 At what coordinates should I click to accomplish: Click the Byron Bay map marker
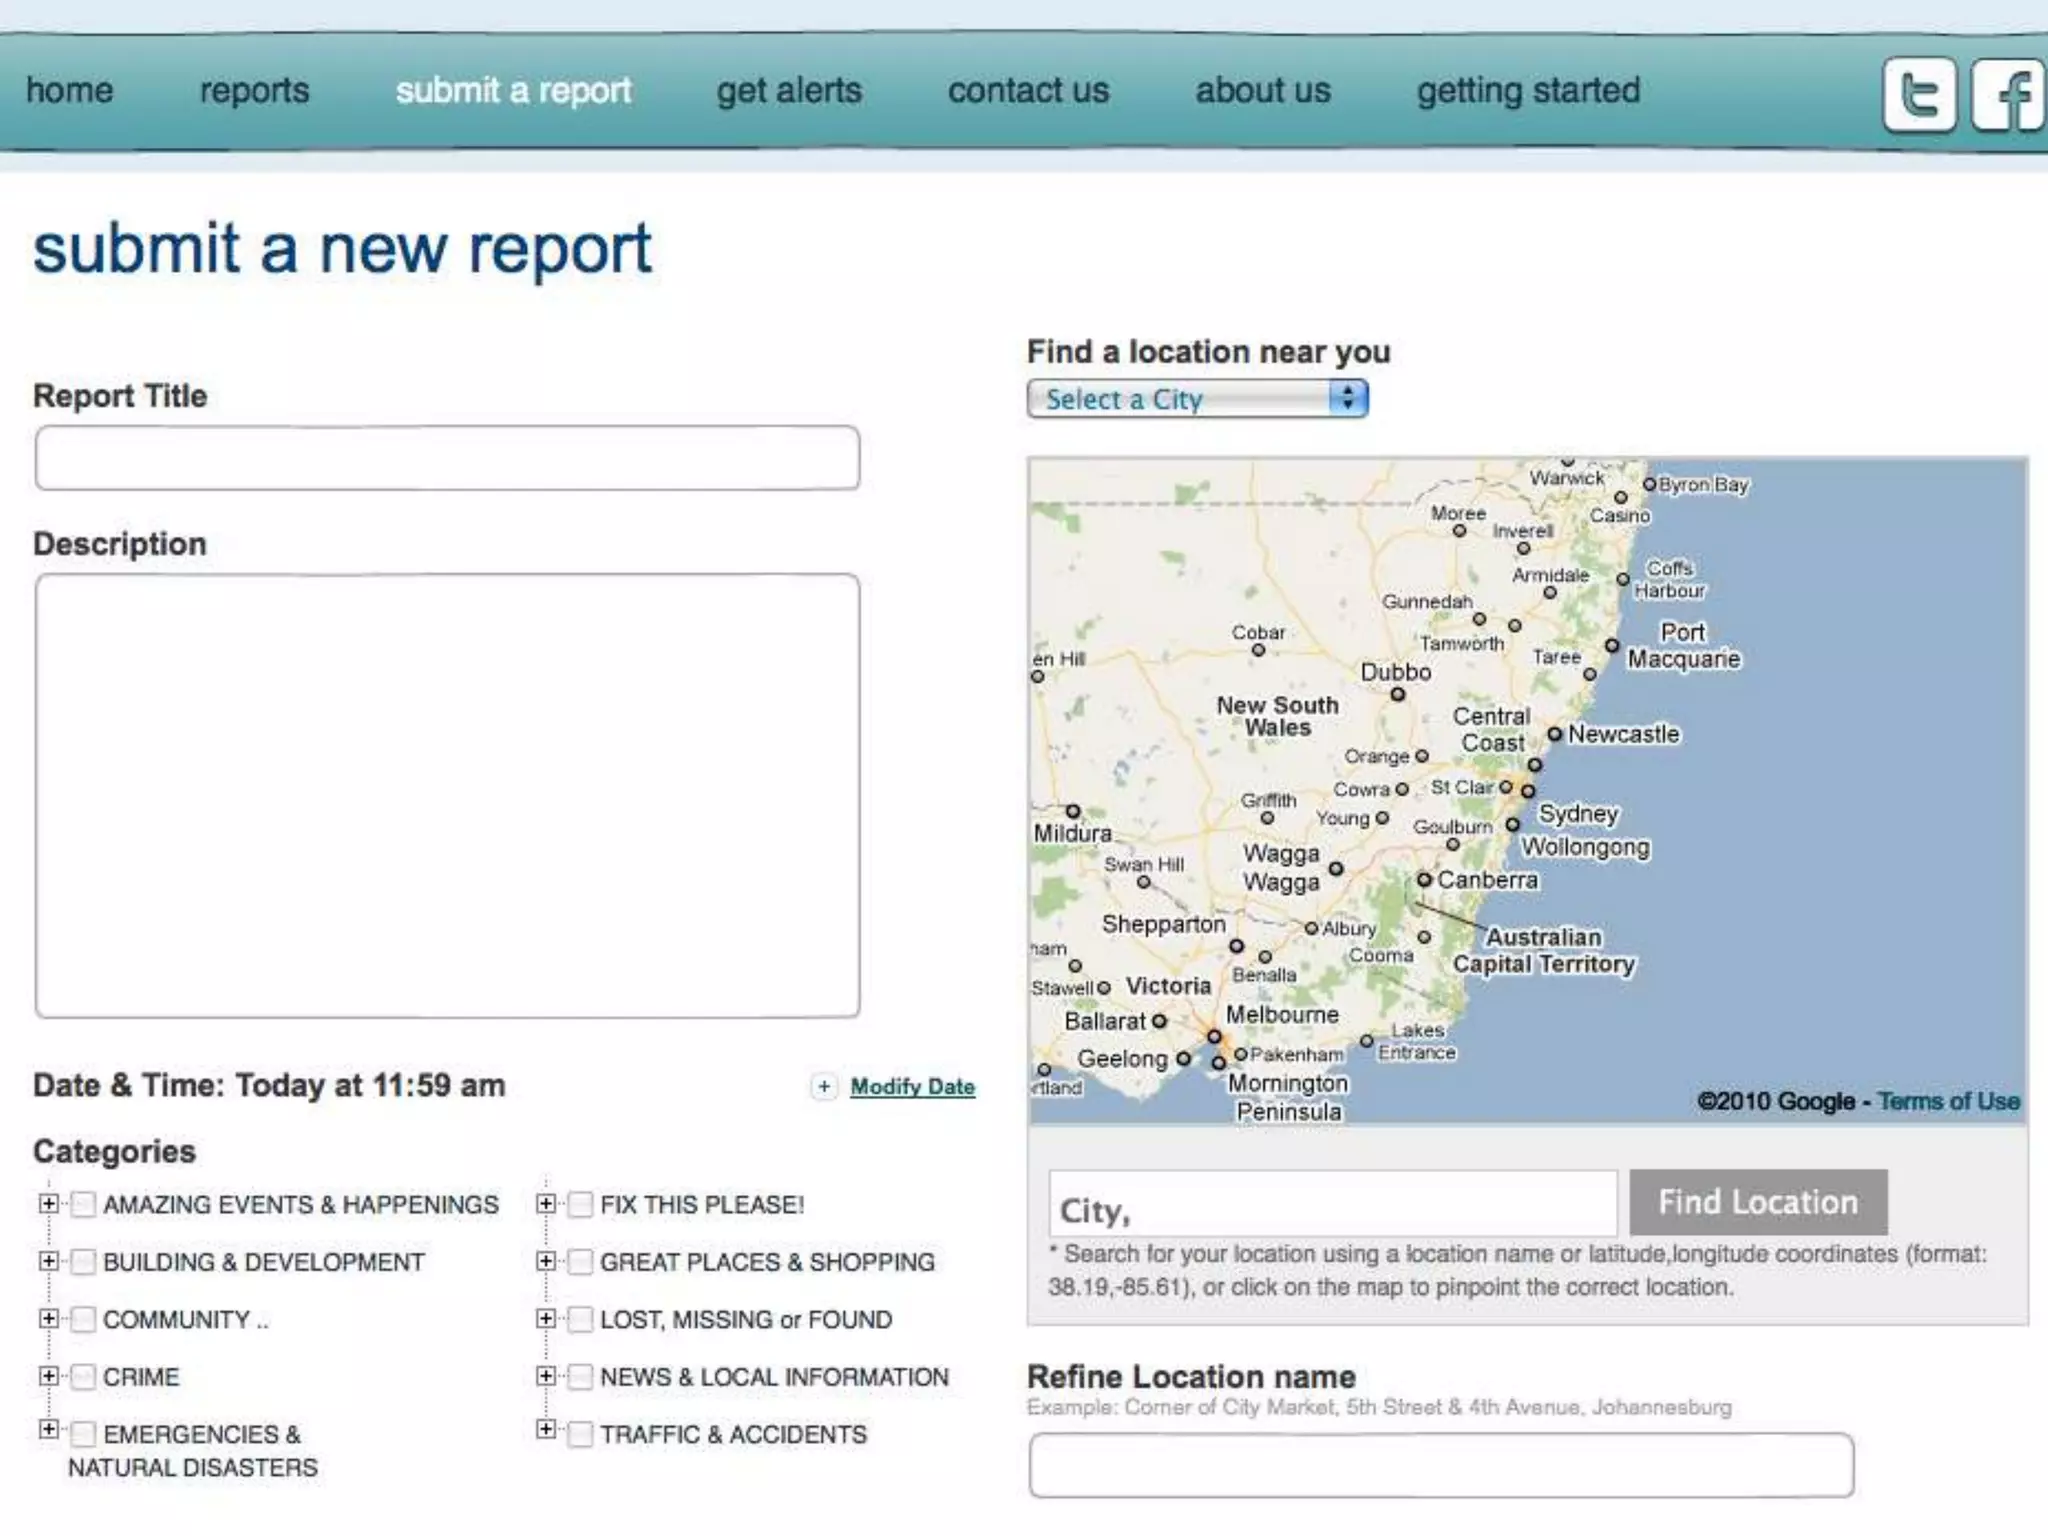(x=1650, y=484)
